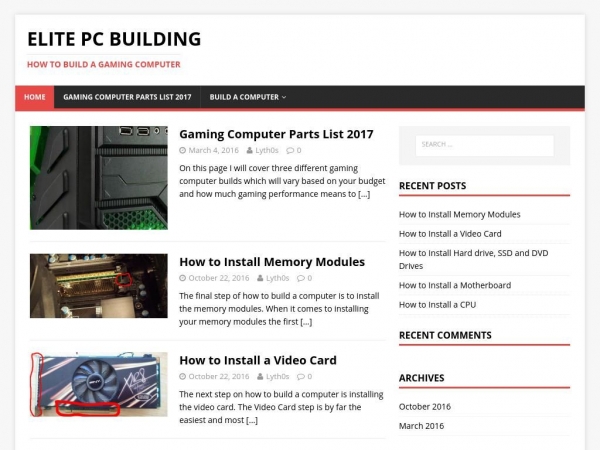
Task: Click the Recent Comments widget heading
Action: (x=445, y=336)
